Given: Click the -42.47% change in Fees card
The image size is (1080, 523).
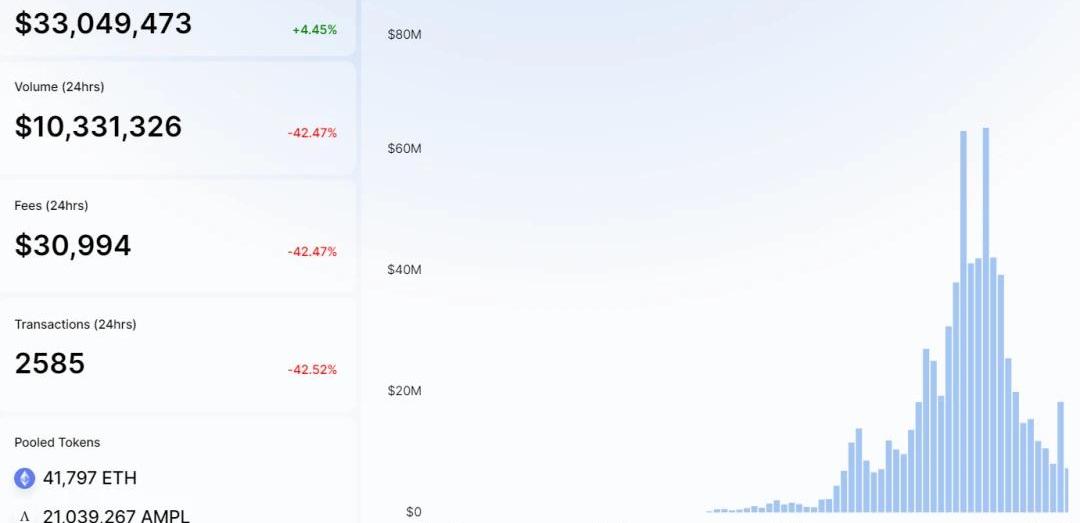Looking at the screenshot, I should point(312,252).
